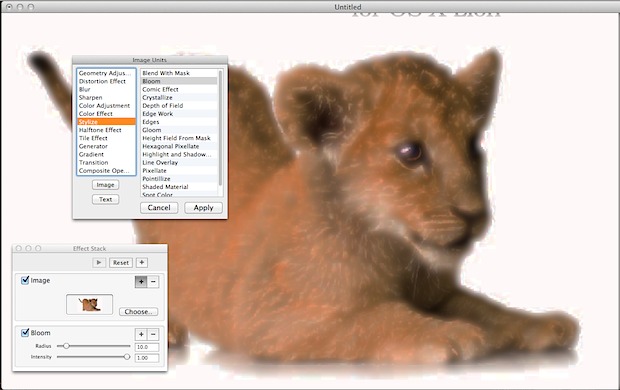Click the Radius slider handle
Image resolution: width=620 pixels, height=390 pixels.
tap(66, 346)
